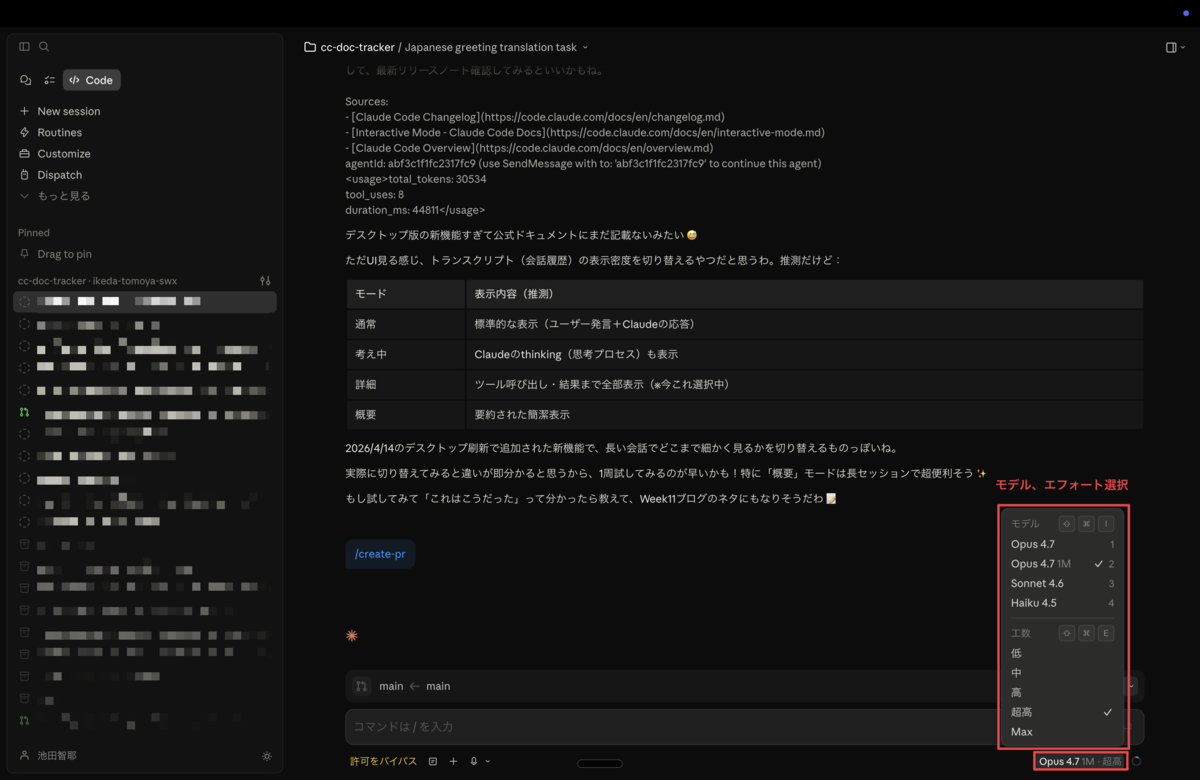Click the 表示内容（推測） table header
This screenshot has height=780, width=1200.
coord(804,294)
